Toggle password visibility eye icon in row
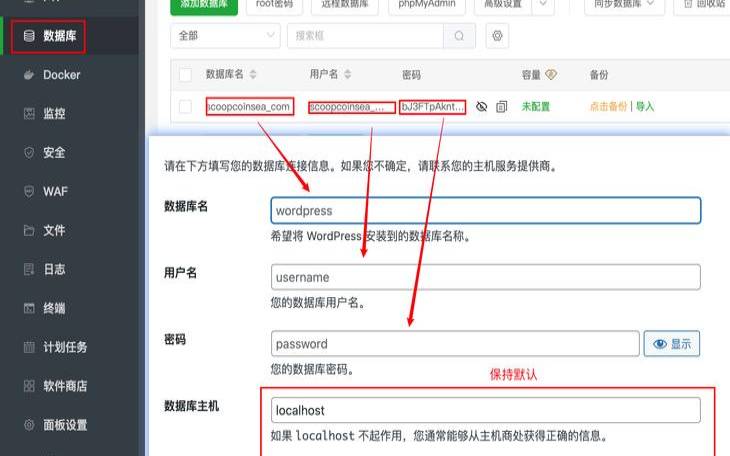 (x=482, y=107)
